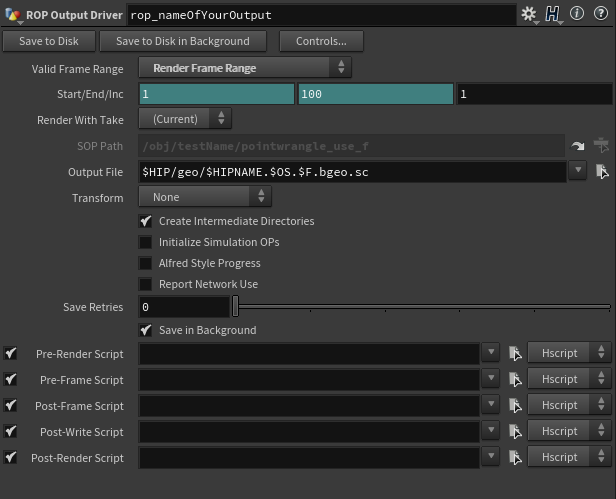The width and height of the screenshot is (616, 499).
Task: Open the Controls... button
Action: tap(321, 41)
